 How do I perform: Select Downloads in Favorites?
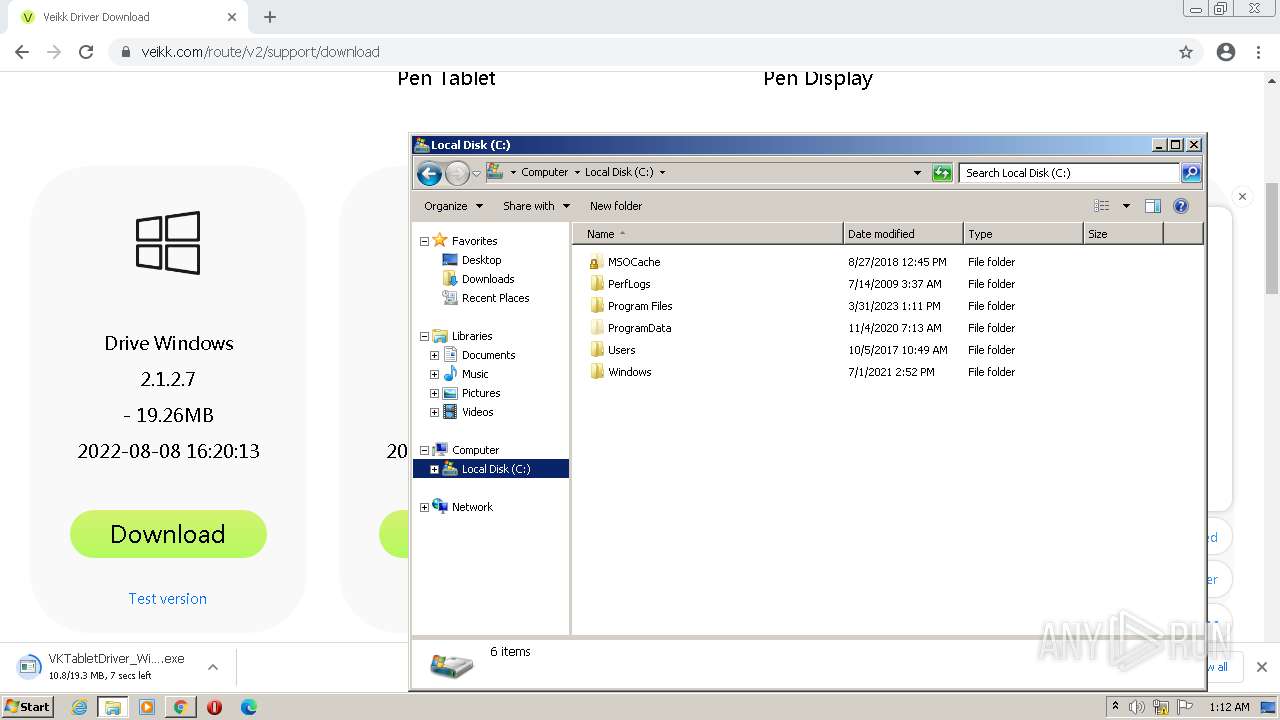coord(488,279)
